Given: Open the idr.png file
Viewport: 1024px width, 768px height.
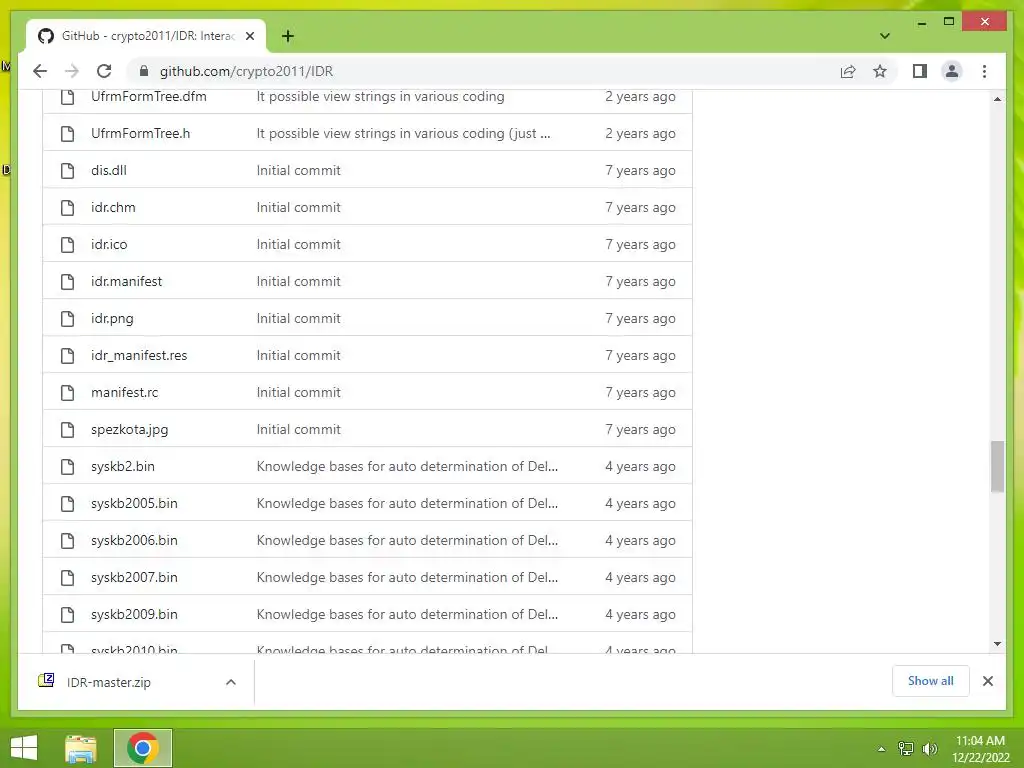Looking at the screenshot, I should tap(112, 319).
